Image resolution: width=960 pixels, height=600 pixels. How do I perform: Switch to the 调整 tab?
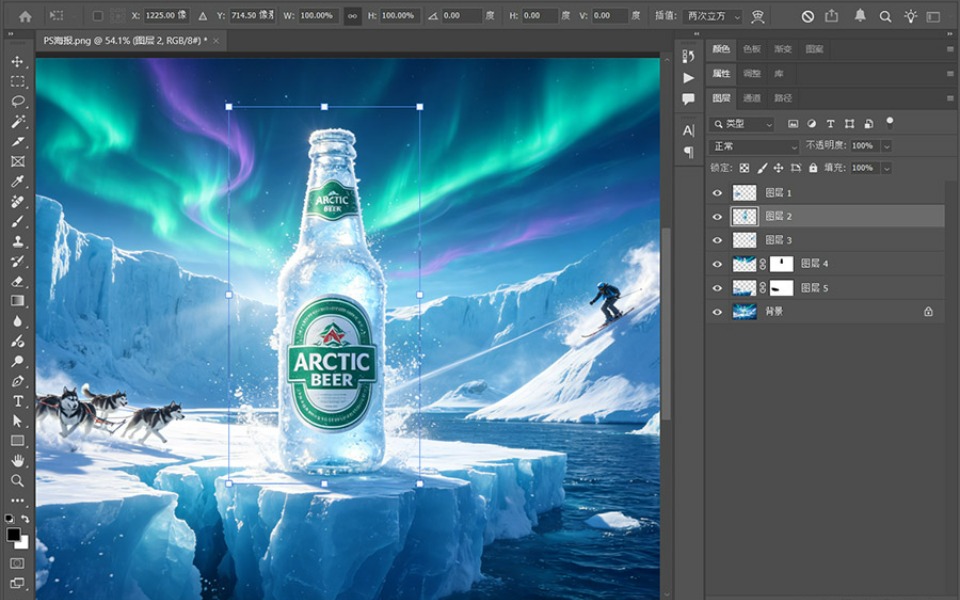click(752, 73)
